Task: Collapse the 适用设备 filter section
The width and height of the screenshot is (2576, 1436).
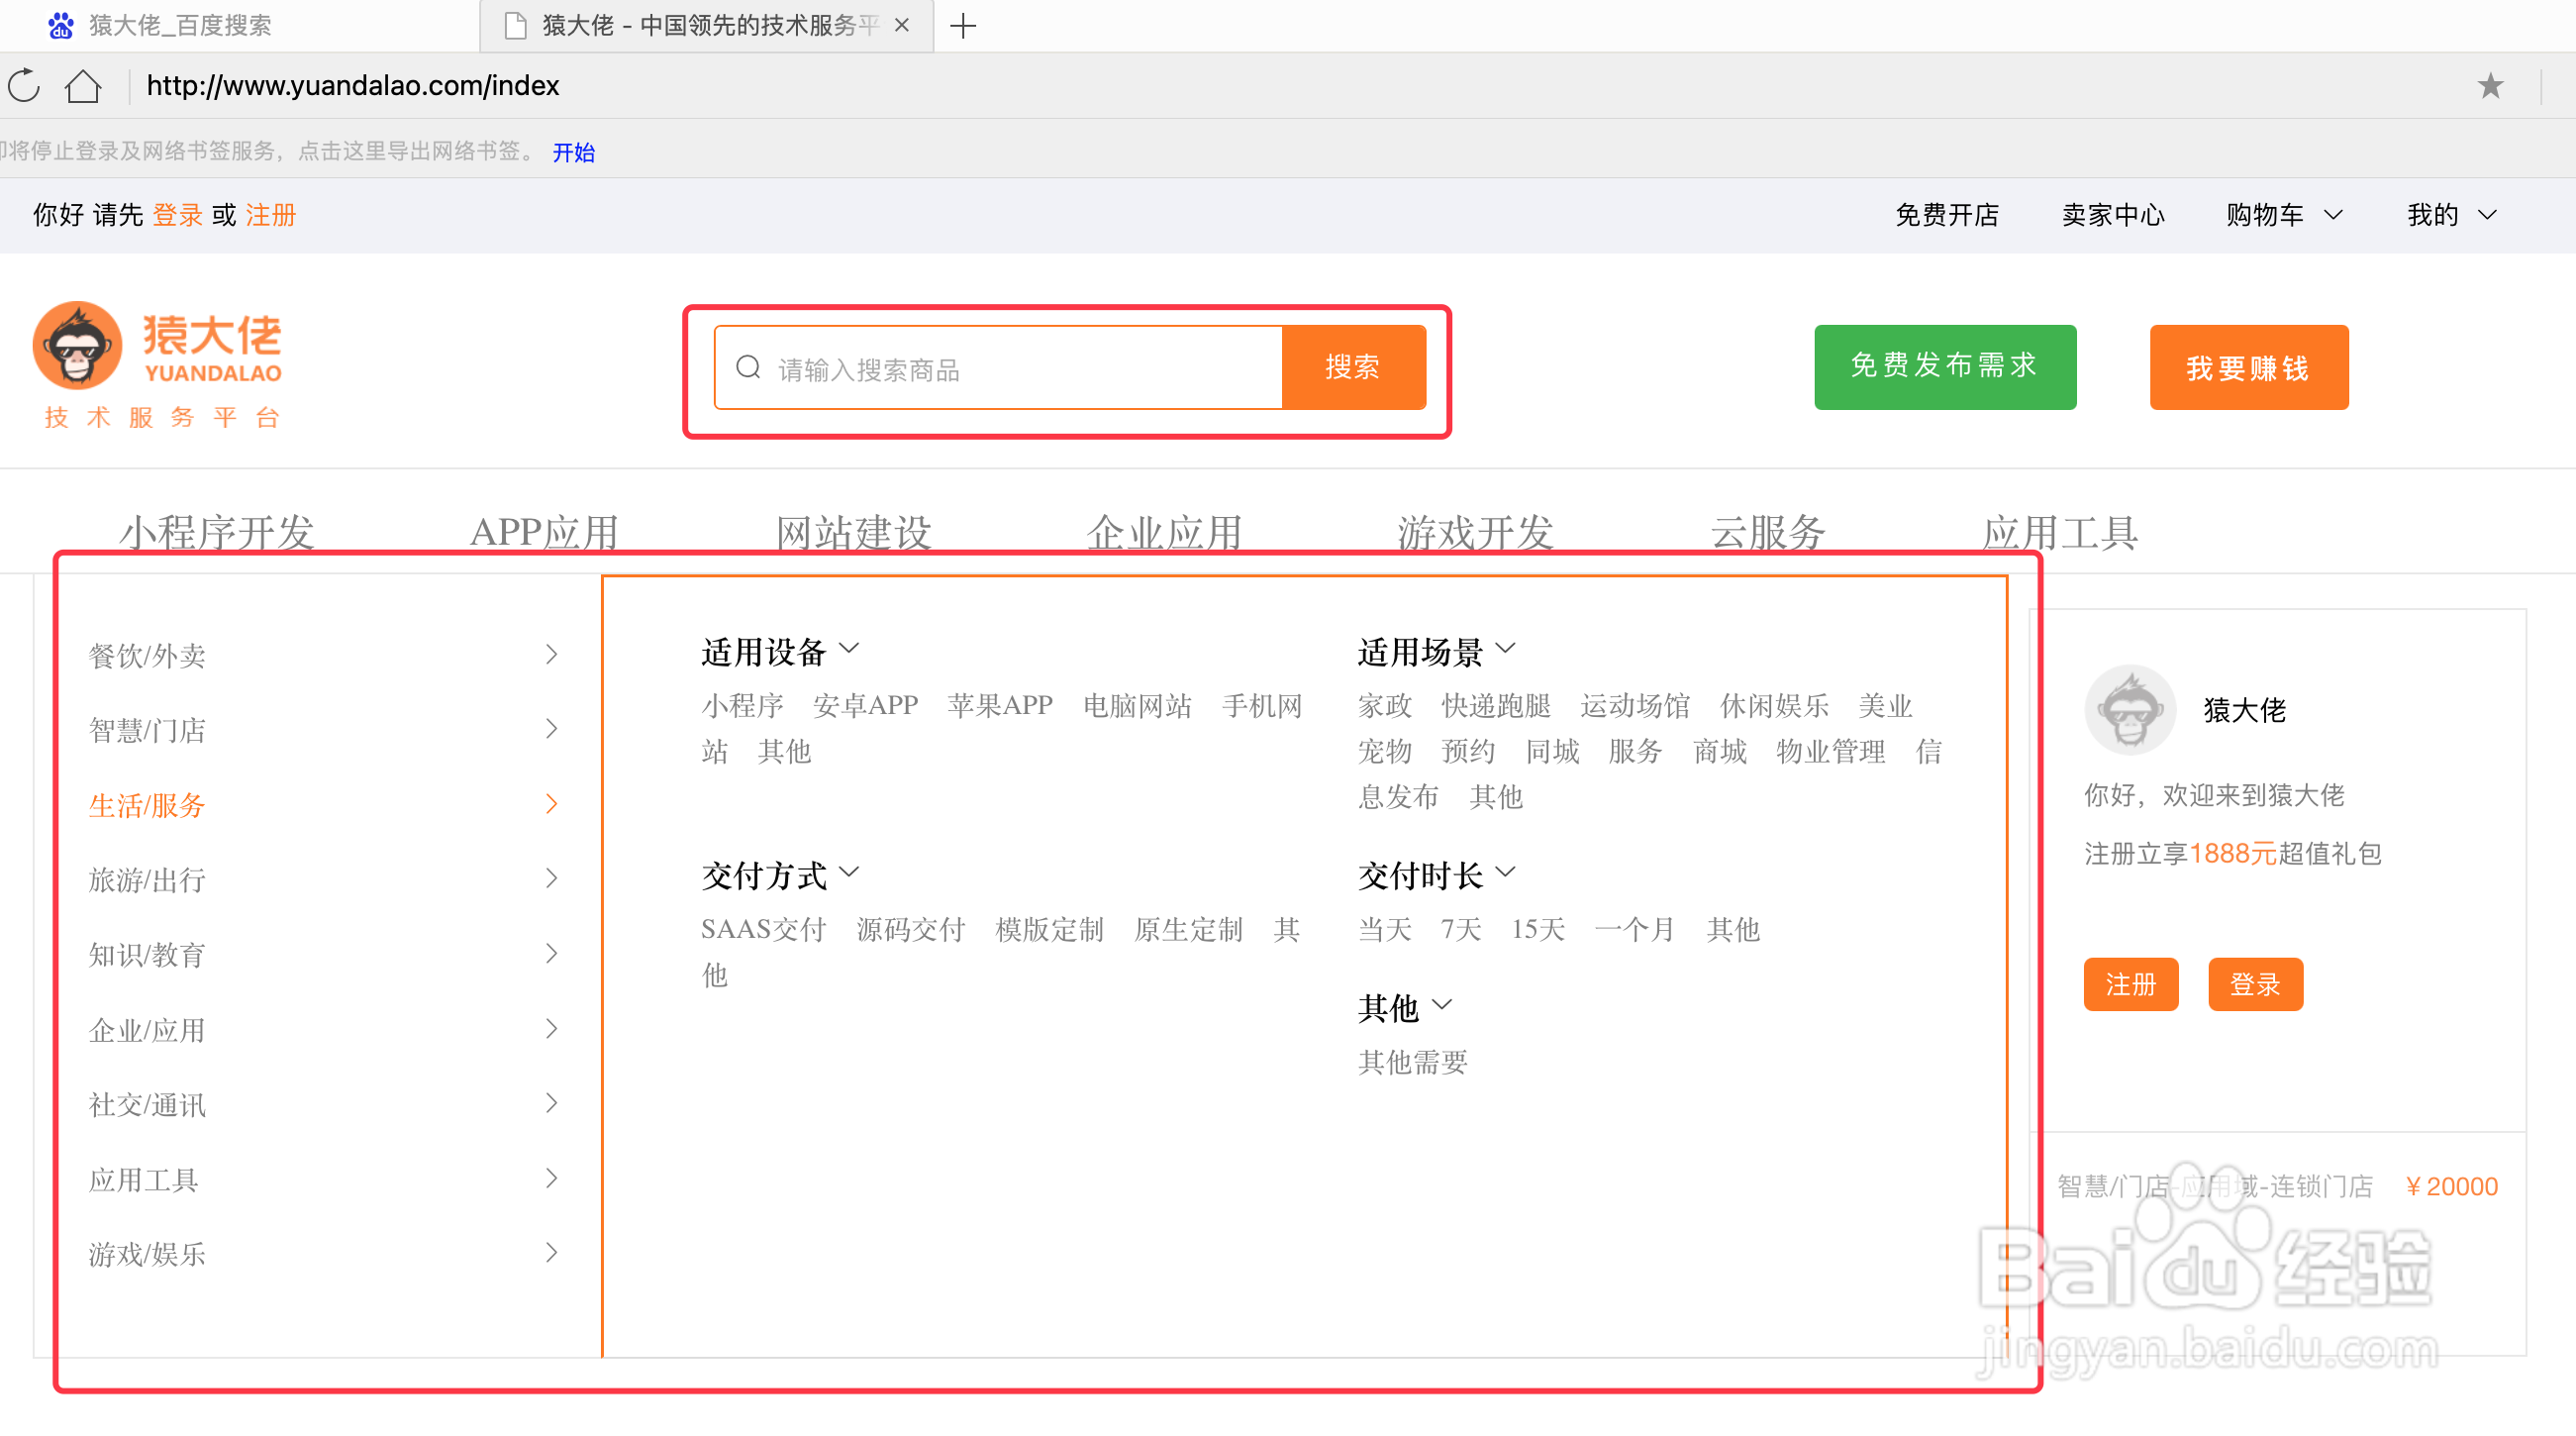Action: coord(850,649)
